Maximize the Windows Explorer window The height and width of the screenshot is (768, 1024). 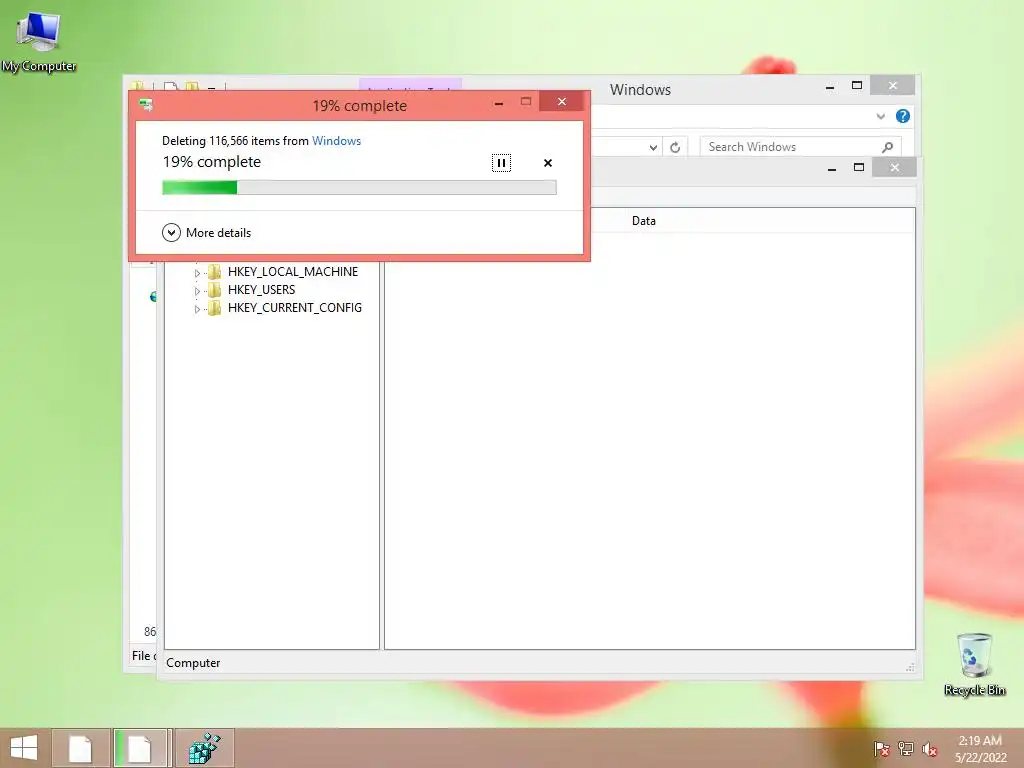click(x=857, y=86)
